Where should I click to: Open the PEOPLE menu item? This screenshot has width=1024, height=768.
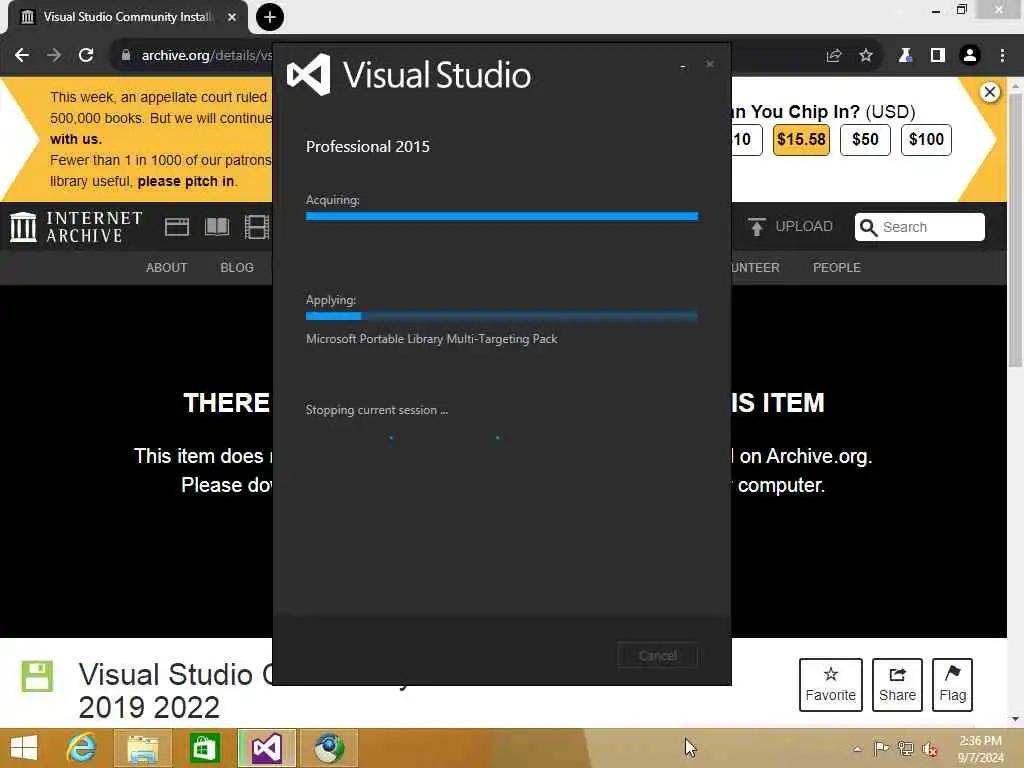[837, 268]
